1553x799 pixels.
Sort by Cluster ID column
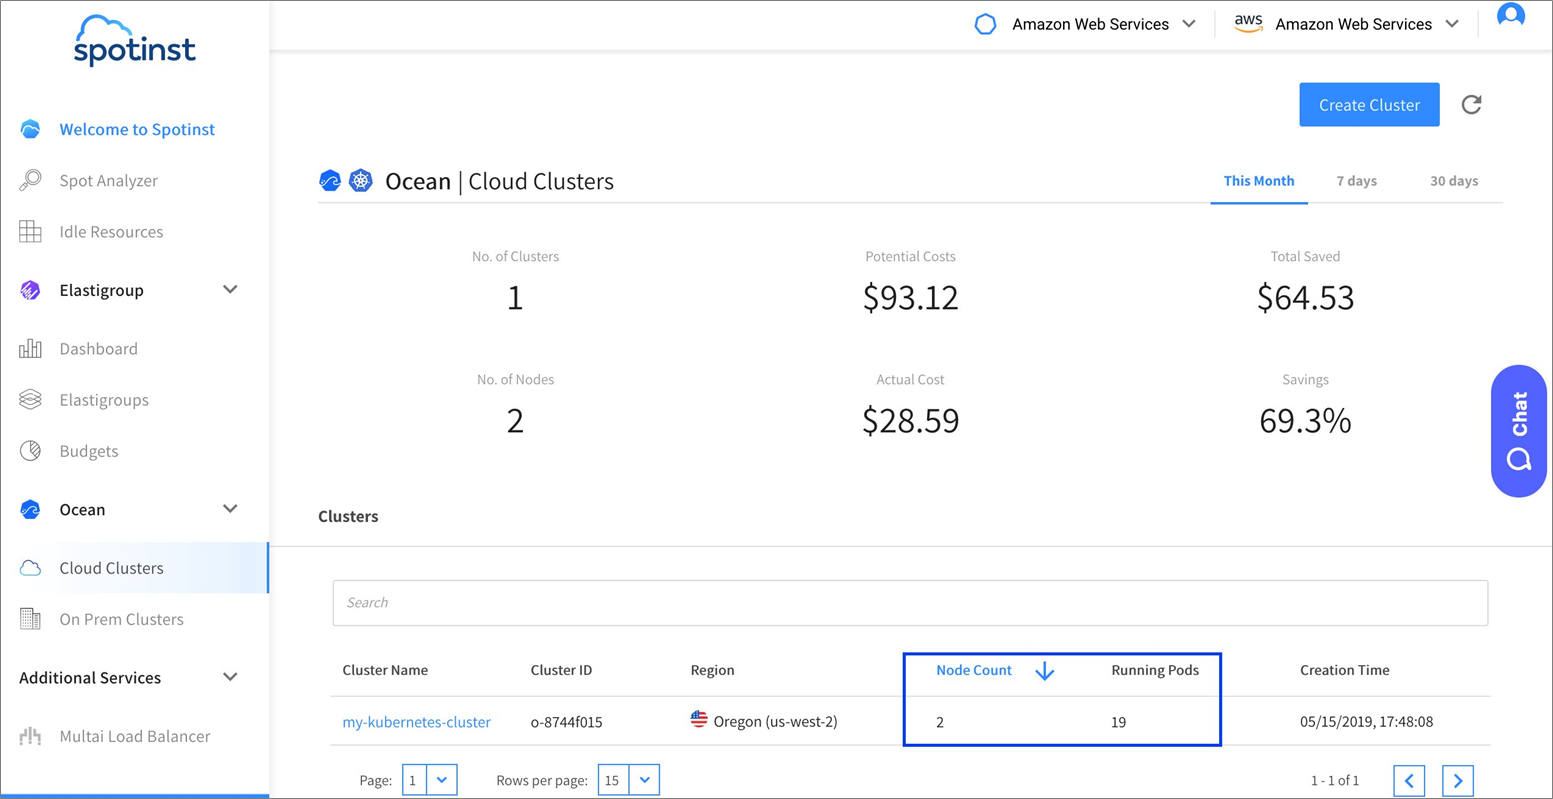click(561, 670)
